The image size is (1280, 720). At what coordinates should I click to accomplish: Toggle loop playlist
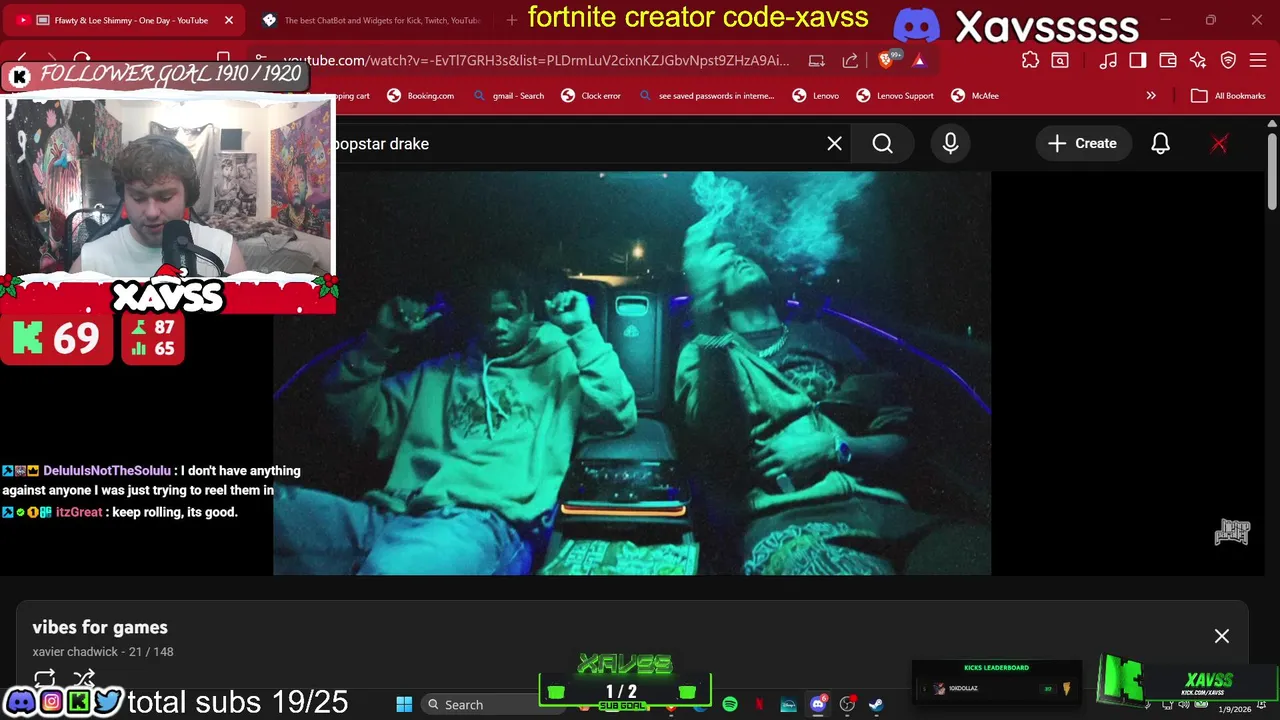(44, 678)
